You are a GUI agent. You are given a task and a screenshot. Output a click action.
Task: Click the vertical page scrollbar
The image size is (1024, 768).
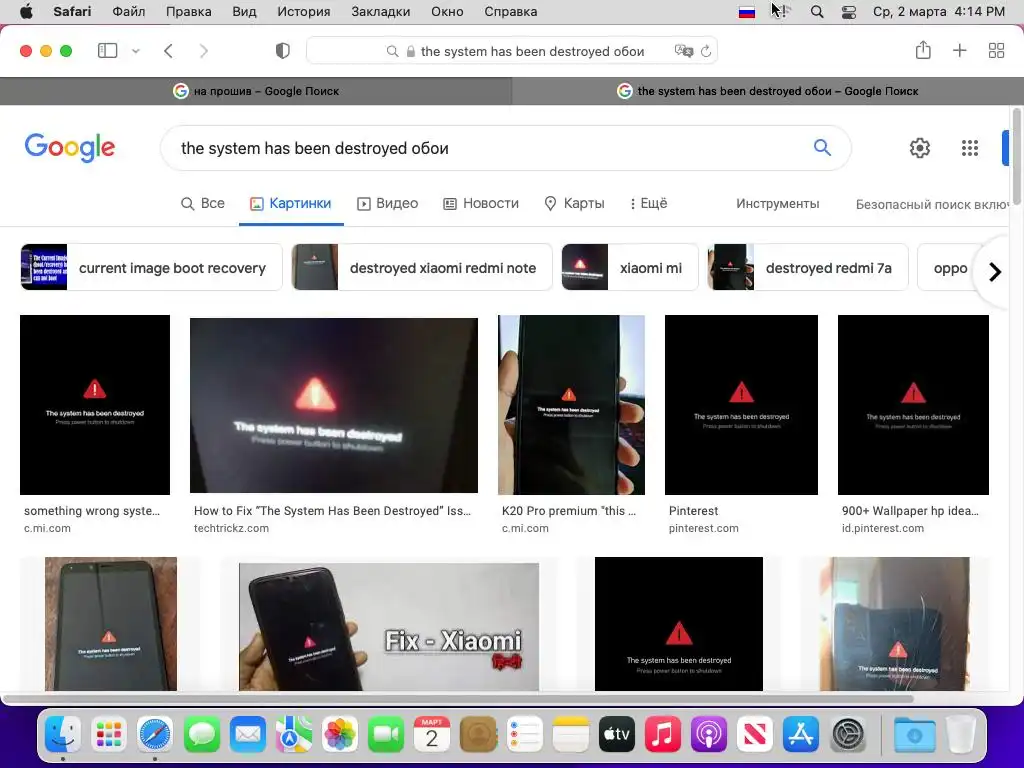click(x=1016, y=157)
